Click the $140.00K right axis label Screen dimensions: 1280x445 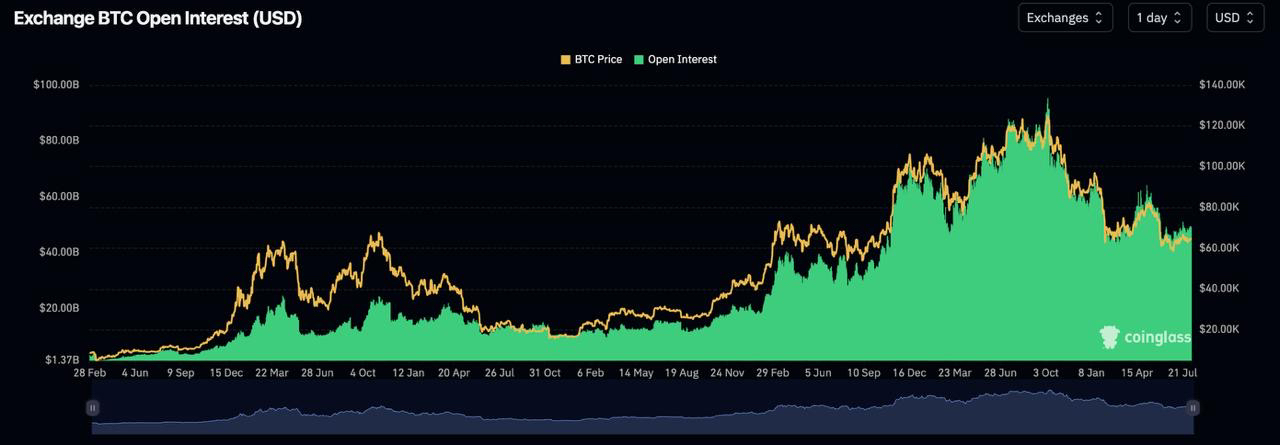point(1222,85)
